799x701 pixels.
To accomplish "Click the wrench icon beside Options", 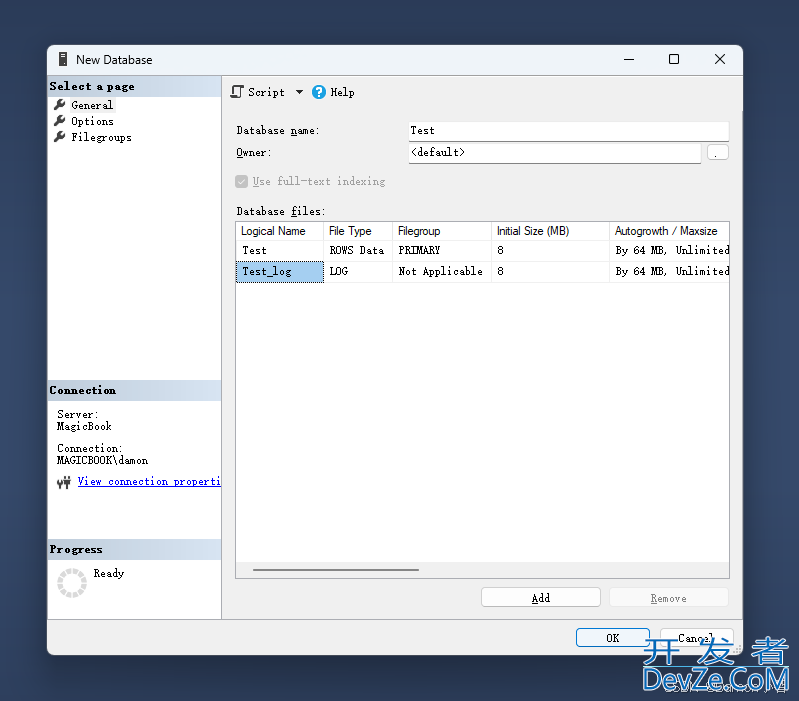I will point(60,121).
